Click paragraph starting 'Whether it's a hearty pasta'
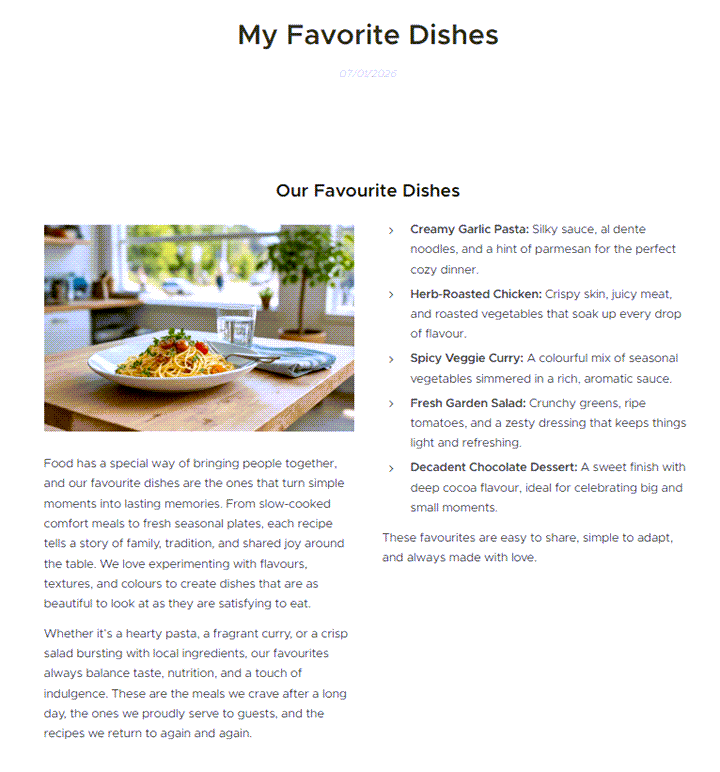The width and height of the screenshot is (720, 772). pos(196,683)
